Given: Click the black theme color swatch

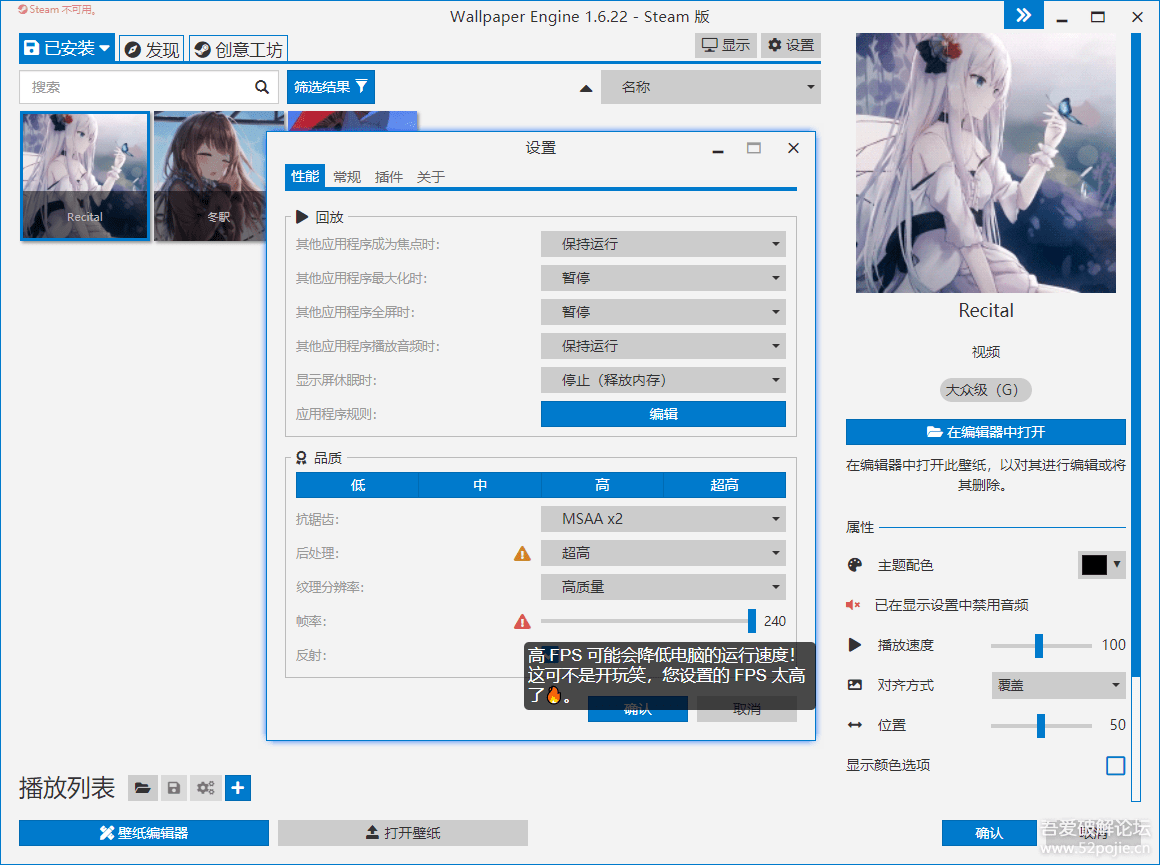Looking at the screenshot, I should click(x=1094, y=565).
